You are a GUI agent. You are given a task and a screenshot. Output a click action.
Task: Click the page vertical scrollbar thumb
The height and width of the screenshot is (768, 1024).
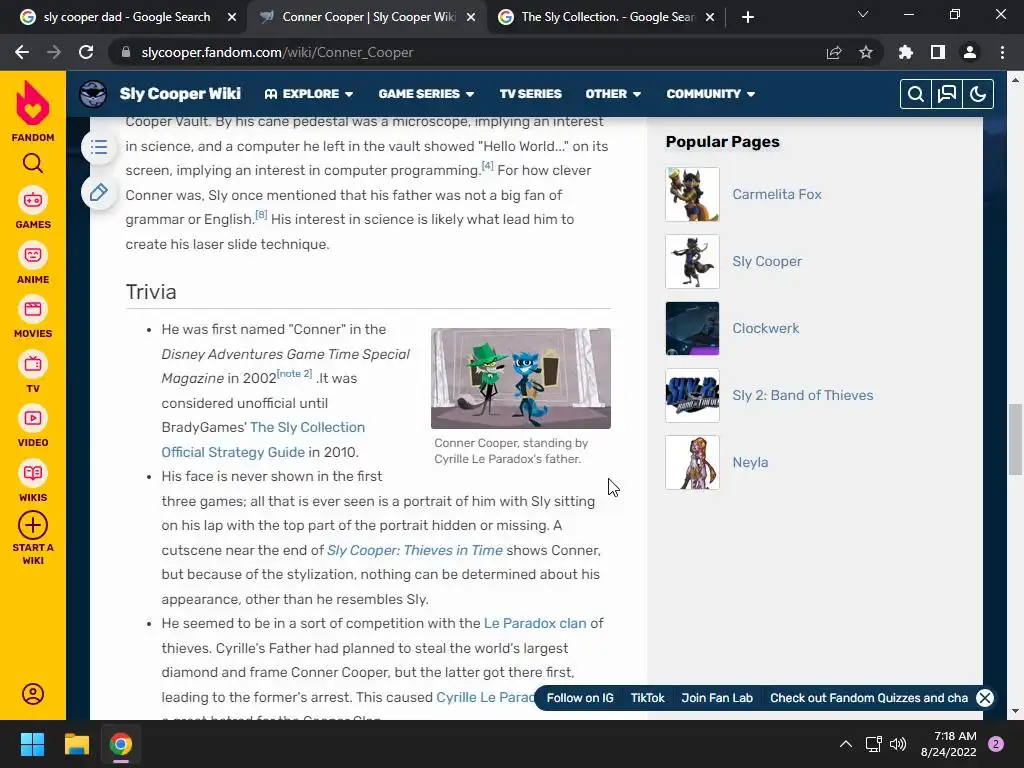point(1015,440)
